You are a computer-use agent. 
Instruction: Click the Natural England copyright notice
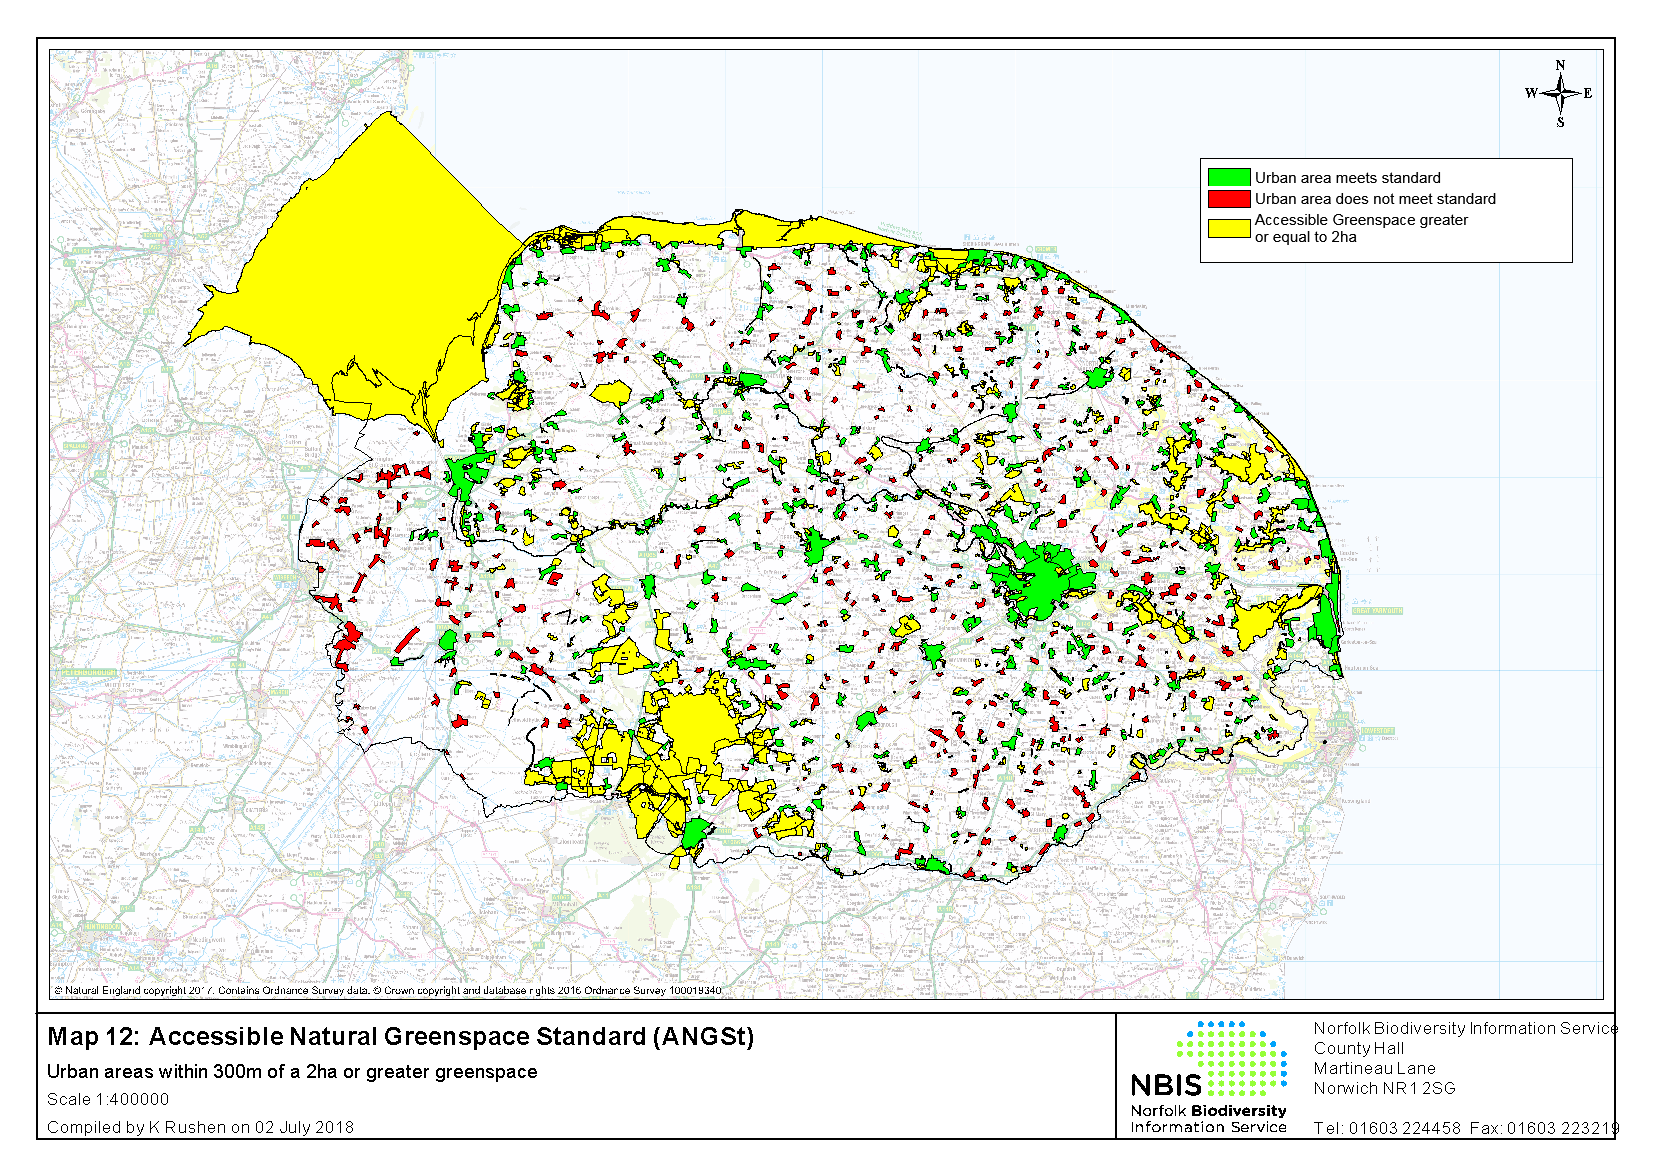point(387,991)
